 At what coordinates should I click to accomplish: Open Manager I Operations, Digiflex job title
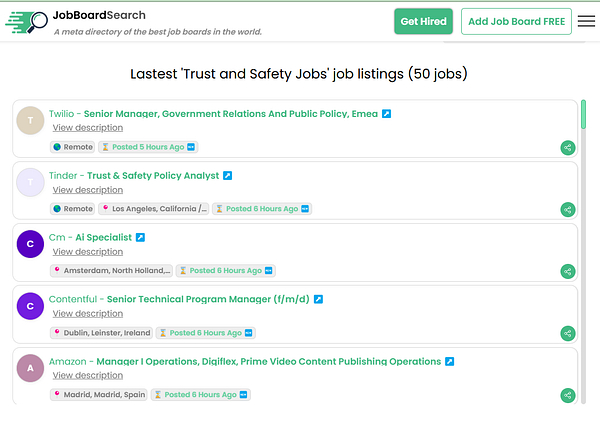(x=269, y=361)
